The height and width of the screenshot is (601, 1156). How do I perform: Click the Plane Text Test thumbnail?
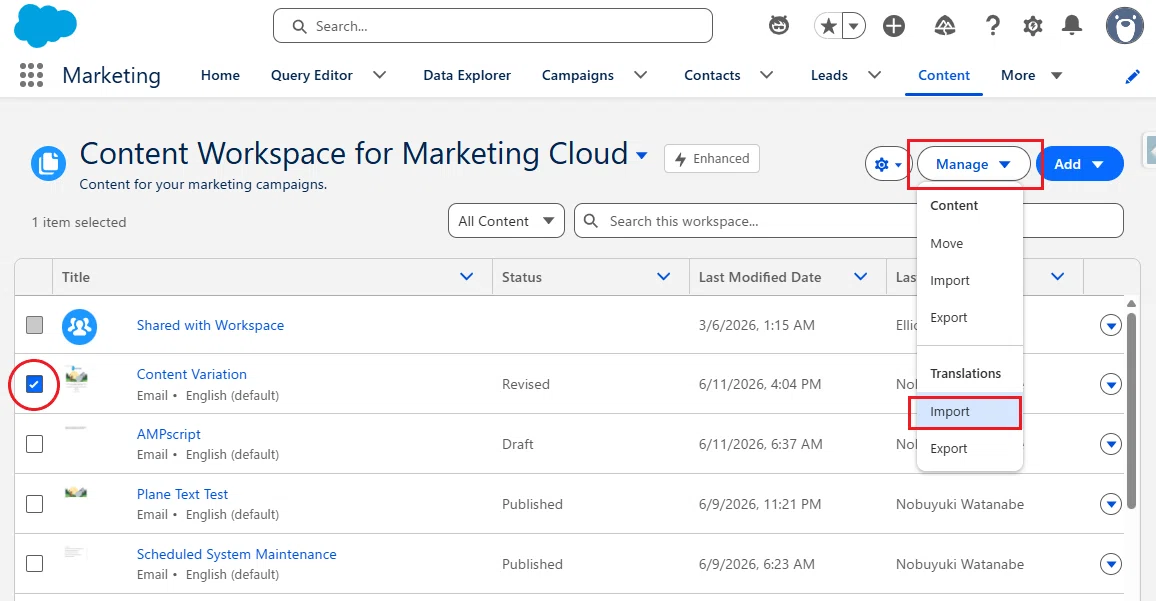[76, 493]
